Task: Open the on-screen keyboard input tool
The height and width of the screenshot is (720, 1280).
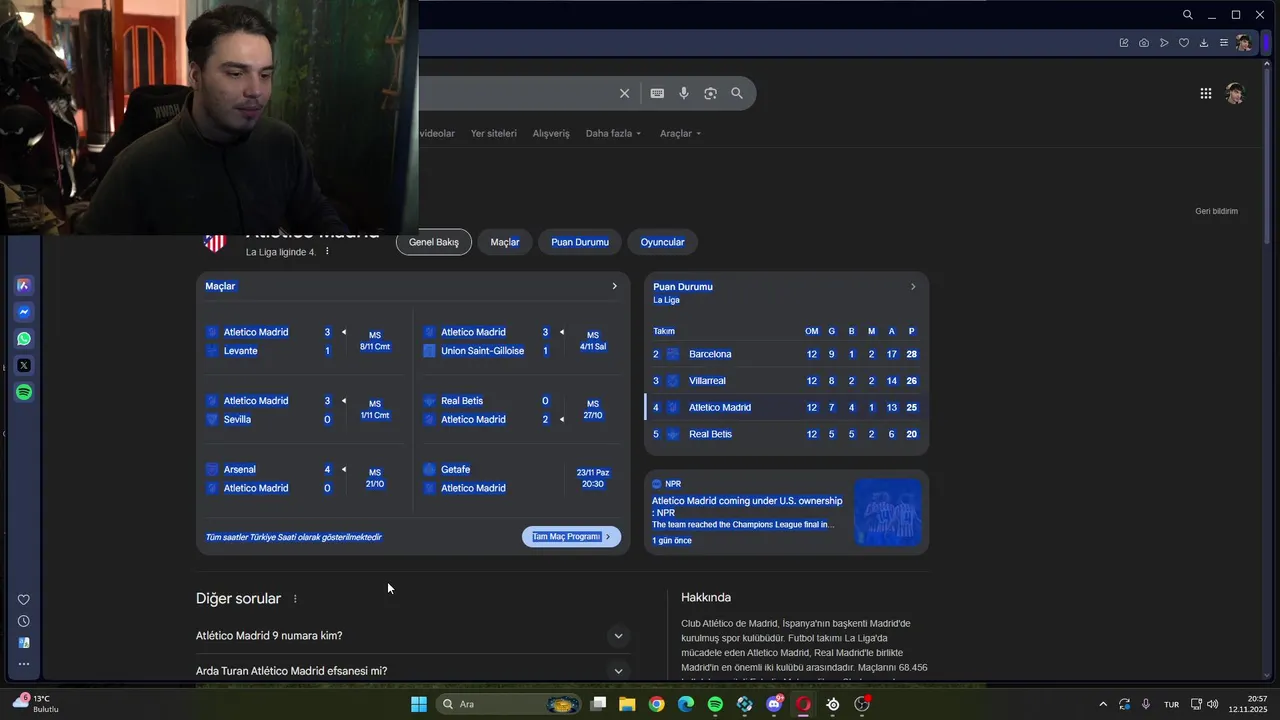Action: (657, 93)
